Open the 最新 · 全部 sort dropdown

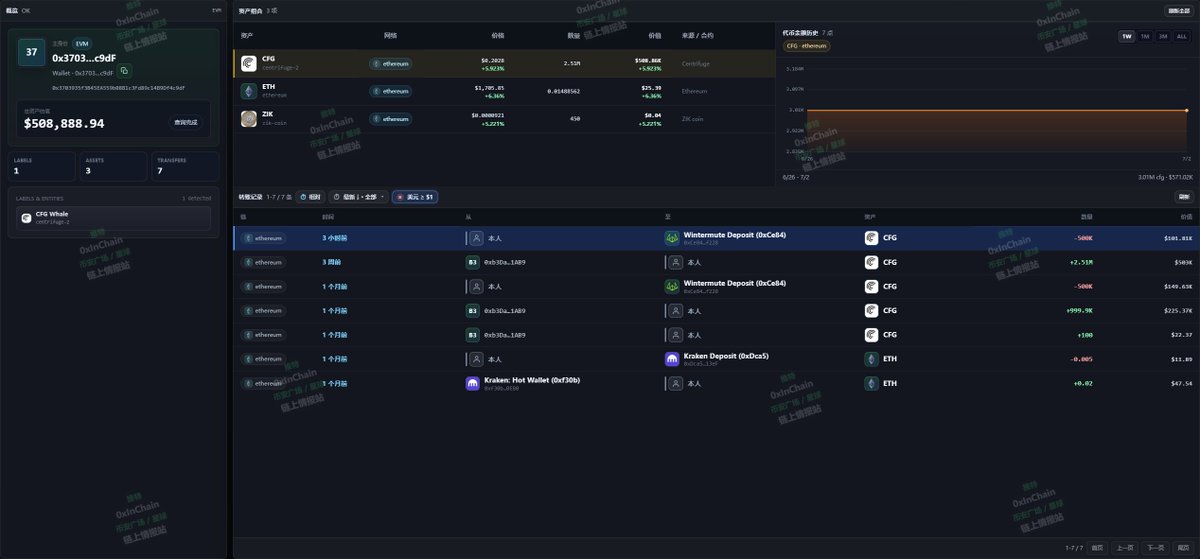(x=359, y=197)
